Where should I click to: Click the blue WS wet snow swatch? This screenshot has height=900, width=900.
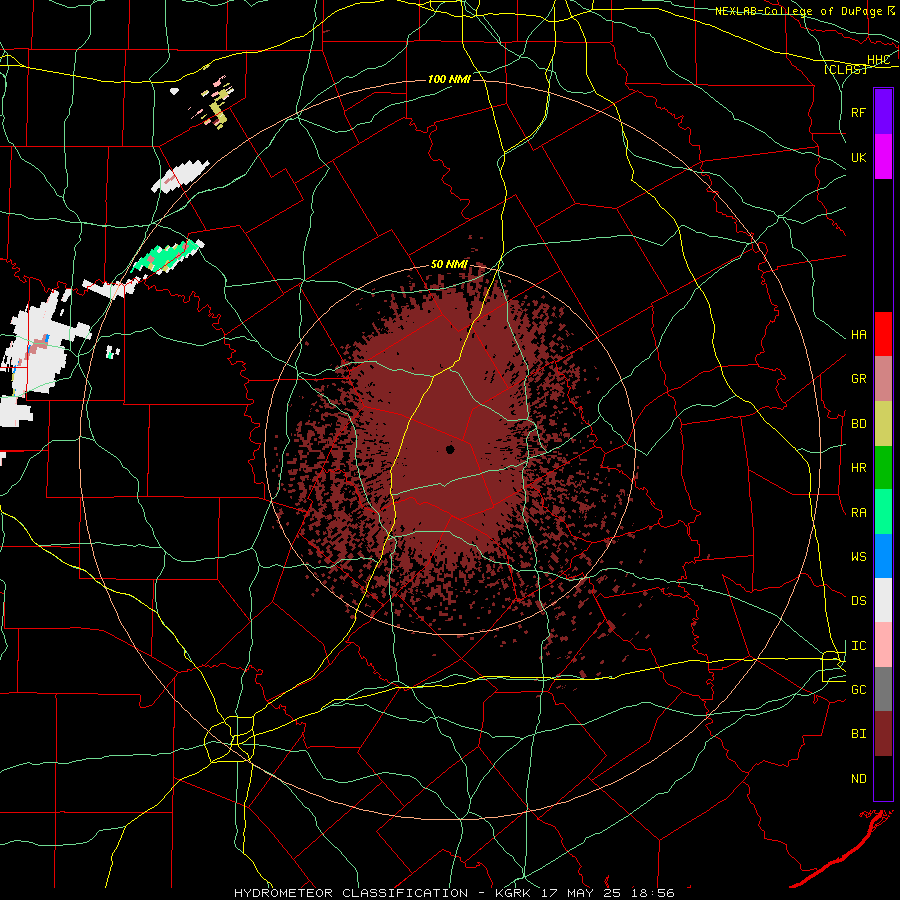(x=883, y=556)
